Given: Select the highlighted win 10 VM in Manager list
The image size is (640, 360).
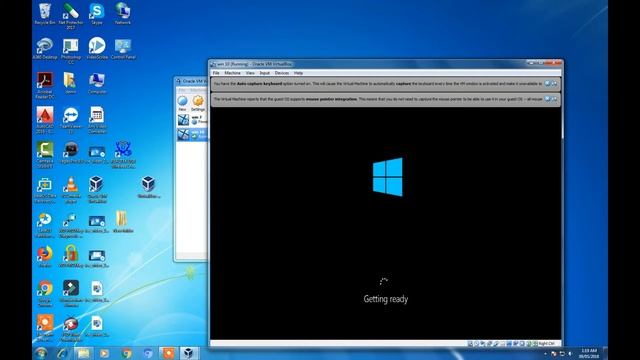Looking at the screenshot, I should (x=192, y=134).
